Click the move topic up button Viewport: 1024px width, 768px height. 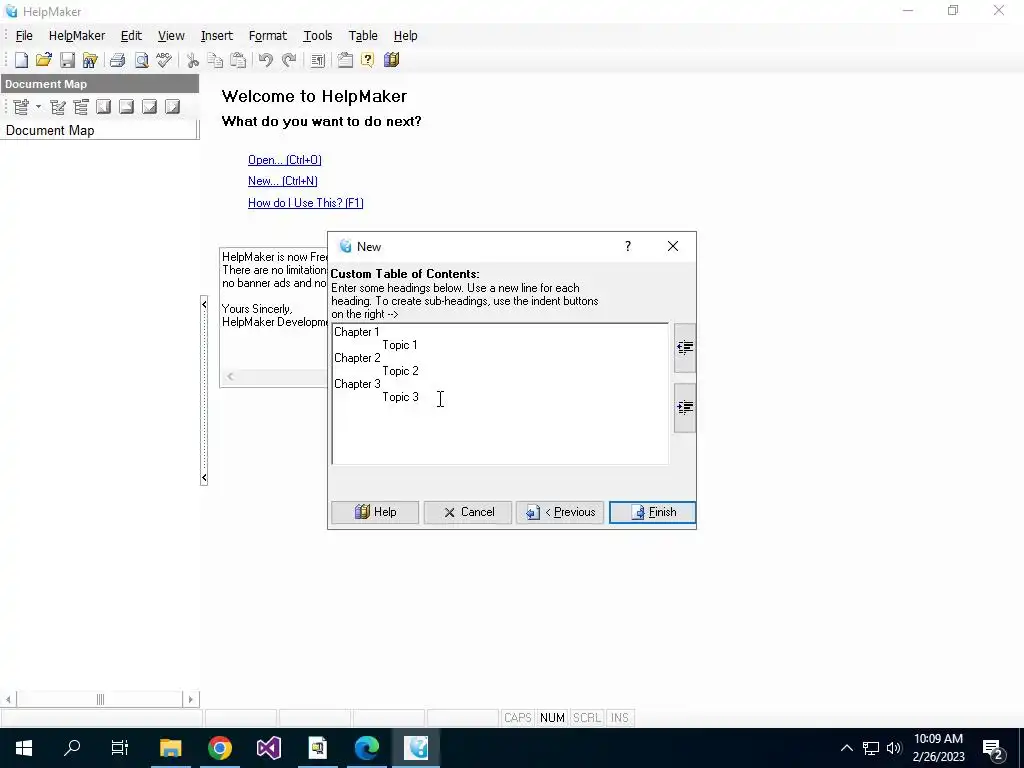126,106
